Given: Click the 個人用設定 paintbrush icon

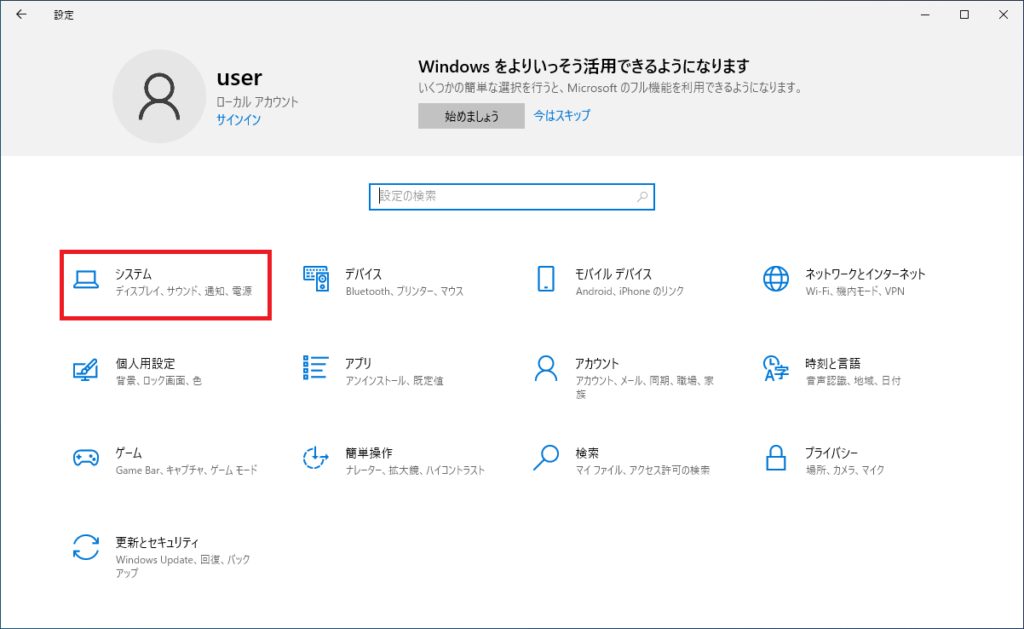Looking at the screenshot, I should pyautogui.click(x=86, y=369).
